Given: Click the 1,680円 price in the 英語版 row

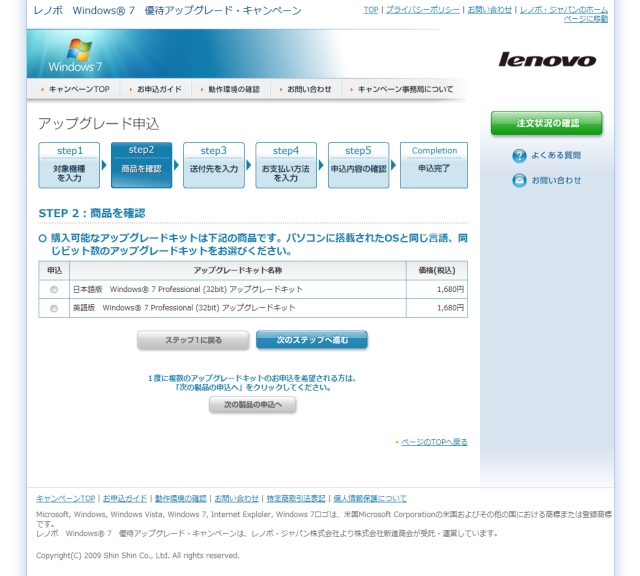Looking at the screenshot, I should tap(451, 308).
